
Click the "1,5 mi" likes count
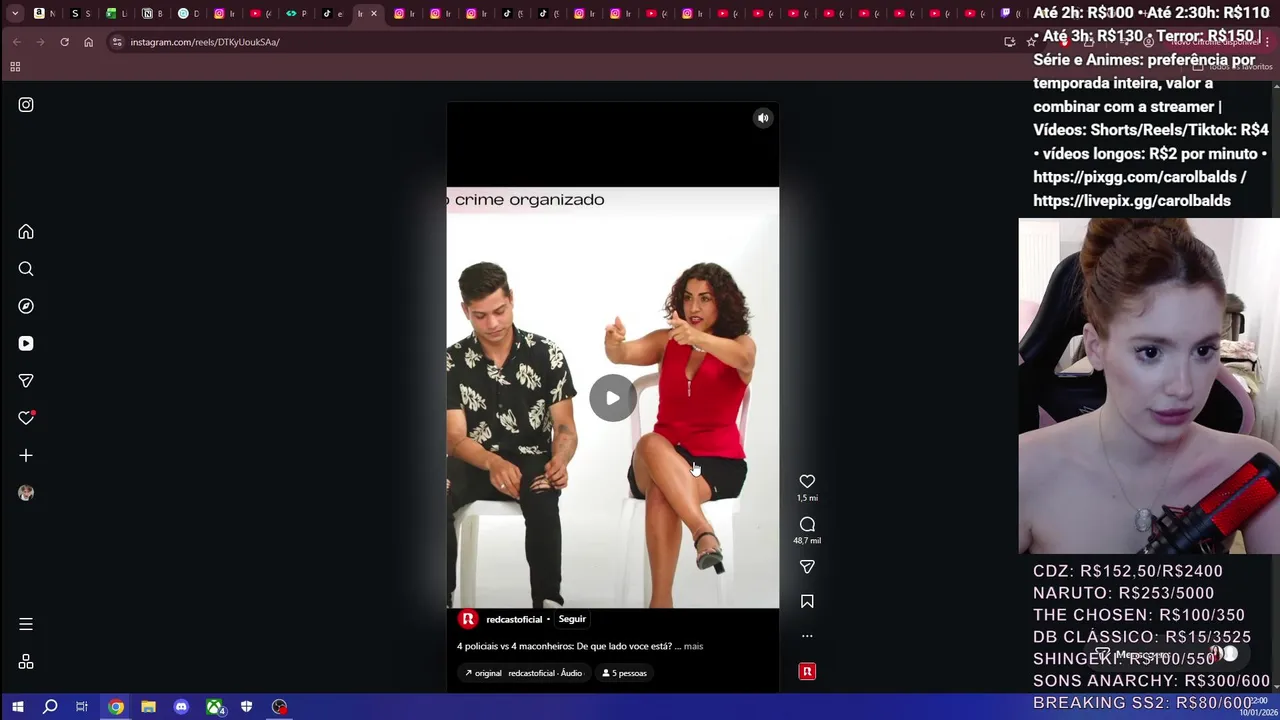(x=807, y=498)
